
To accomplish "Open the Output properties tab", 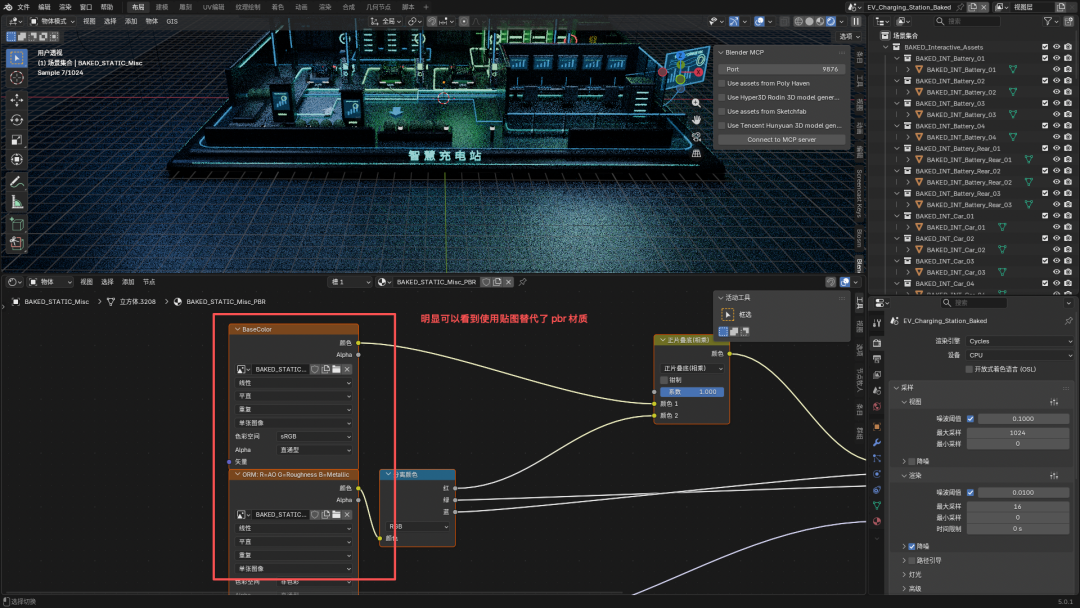I will tap(877, 359).
